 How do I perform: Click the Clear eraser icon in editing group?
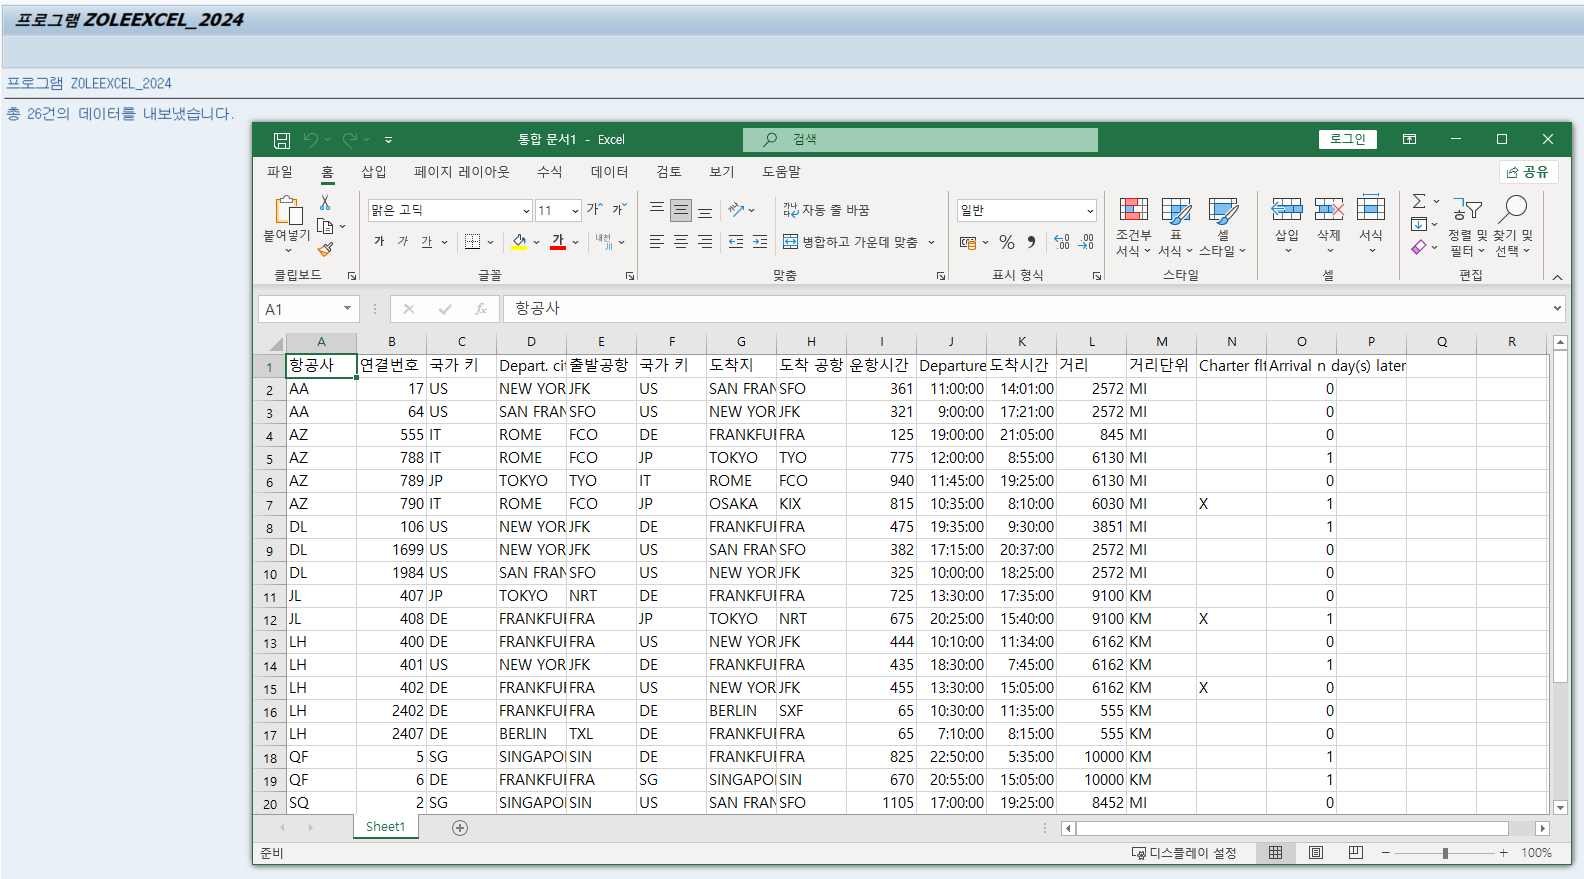(1419, 247)
